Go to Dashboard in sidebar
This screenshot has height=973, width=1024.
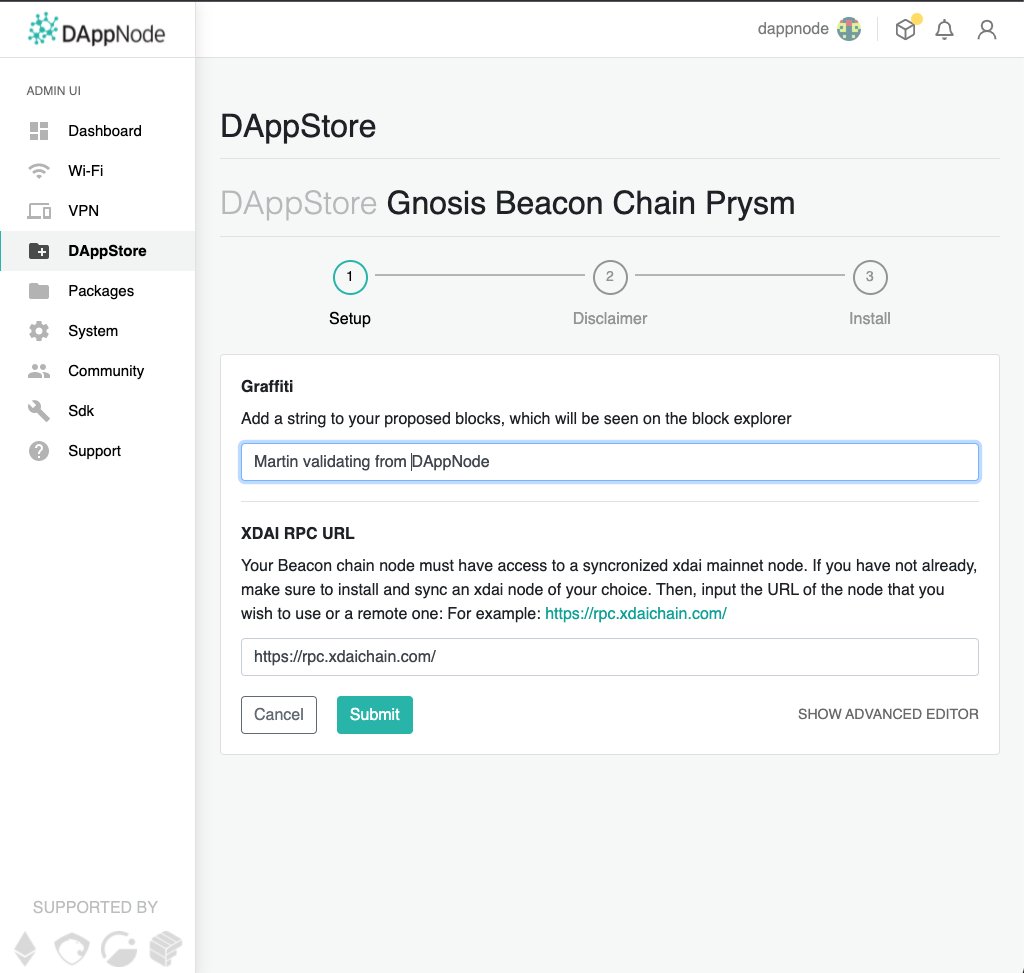point(97,131)
